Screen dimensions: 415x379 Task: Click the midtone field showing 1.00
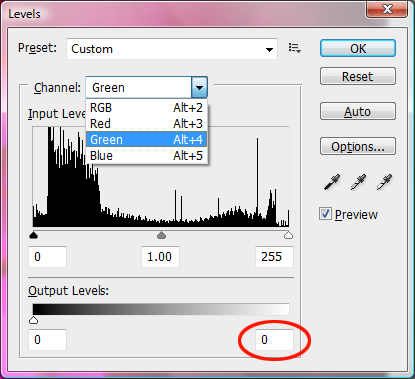pyautogui.click(x=160, y=257)
